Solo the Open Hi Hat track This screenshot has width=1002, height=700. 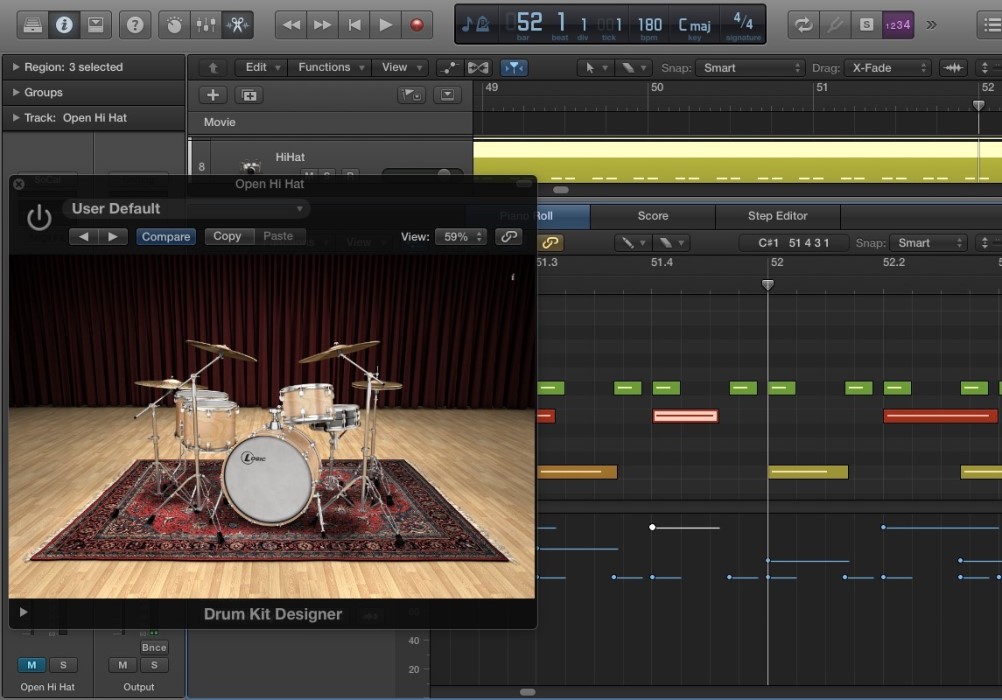point(64,665)
